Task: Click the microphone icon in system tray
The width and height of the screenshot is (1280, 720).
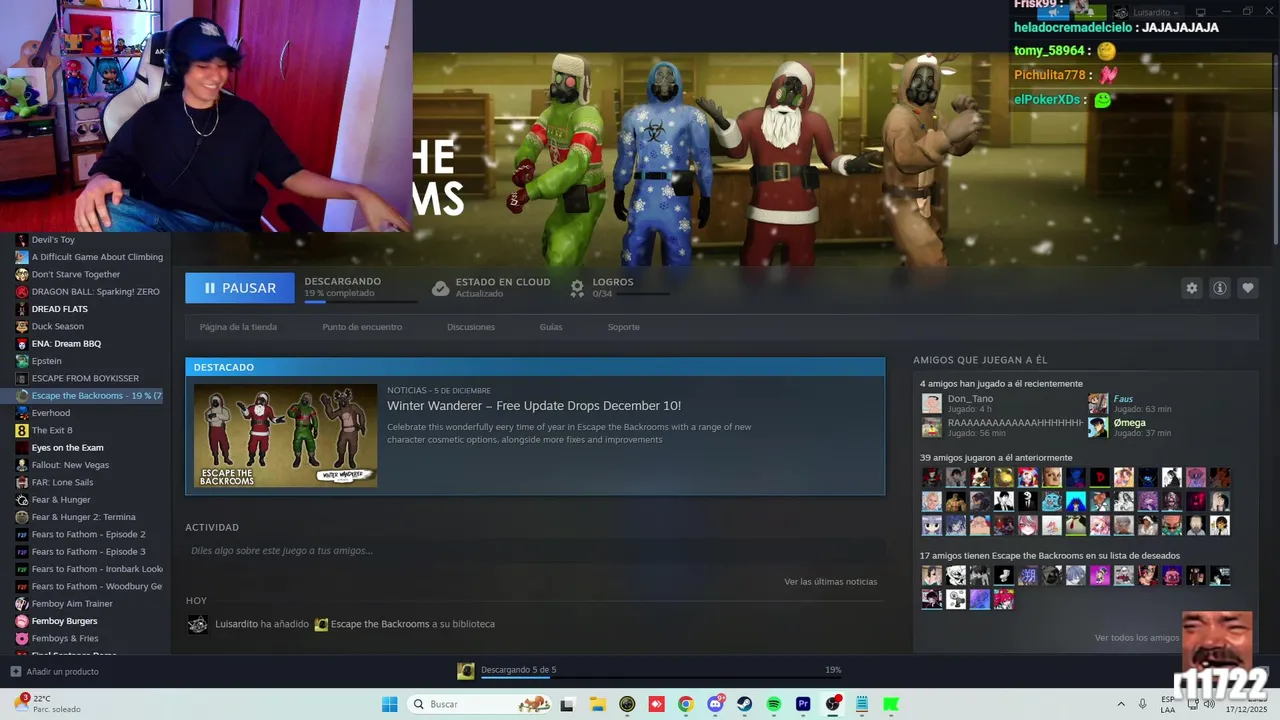Action: tap(1142, 704)
